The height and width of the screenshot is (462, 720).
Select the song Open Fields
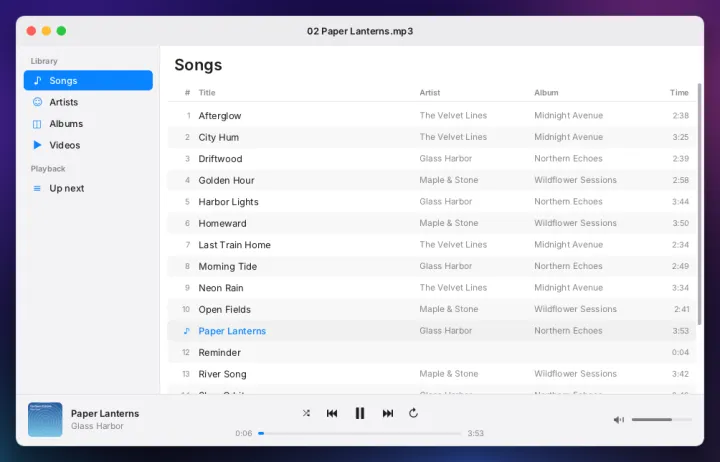pyautogui.click(x=432, y=310)
